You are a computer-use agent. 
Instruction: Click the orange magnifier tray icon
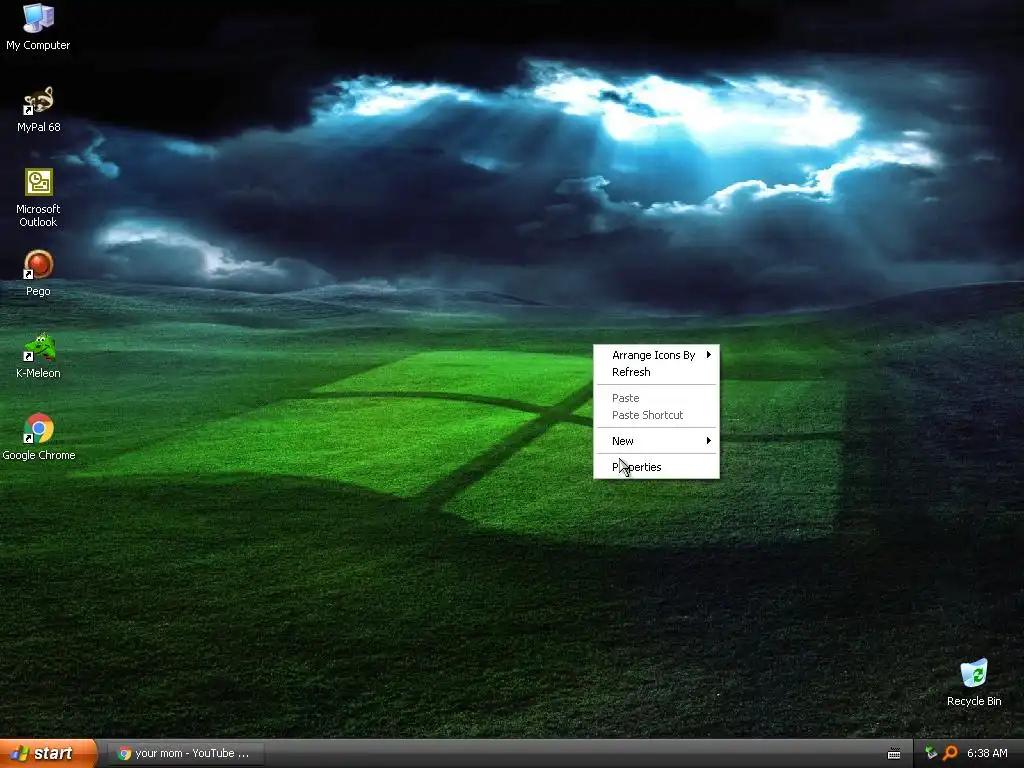(x=950, y=753)
